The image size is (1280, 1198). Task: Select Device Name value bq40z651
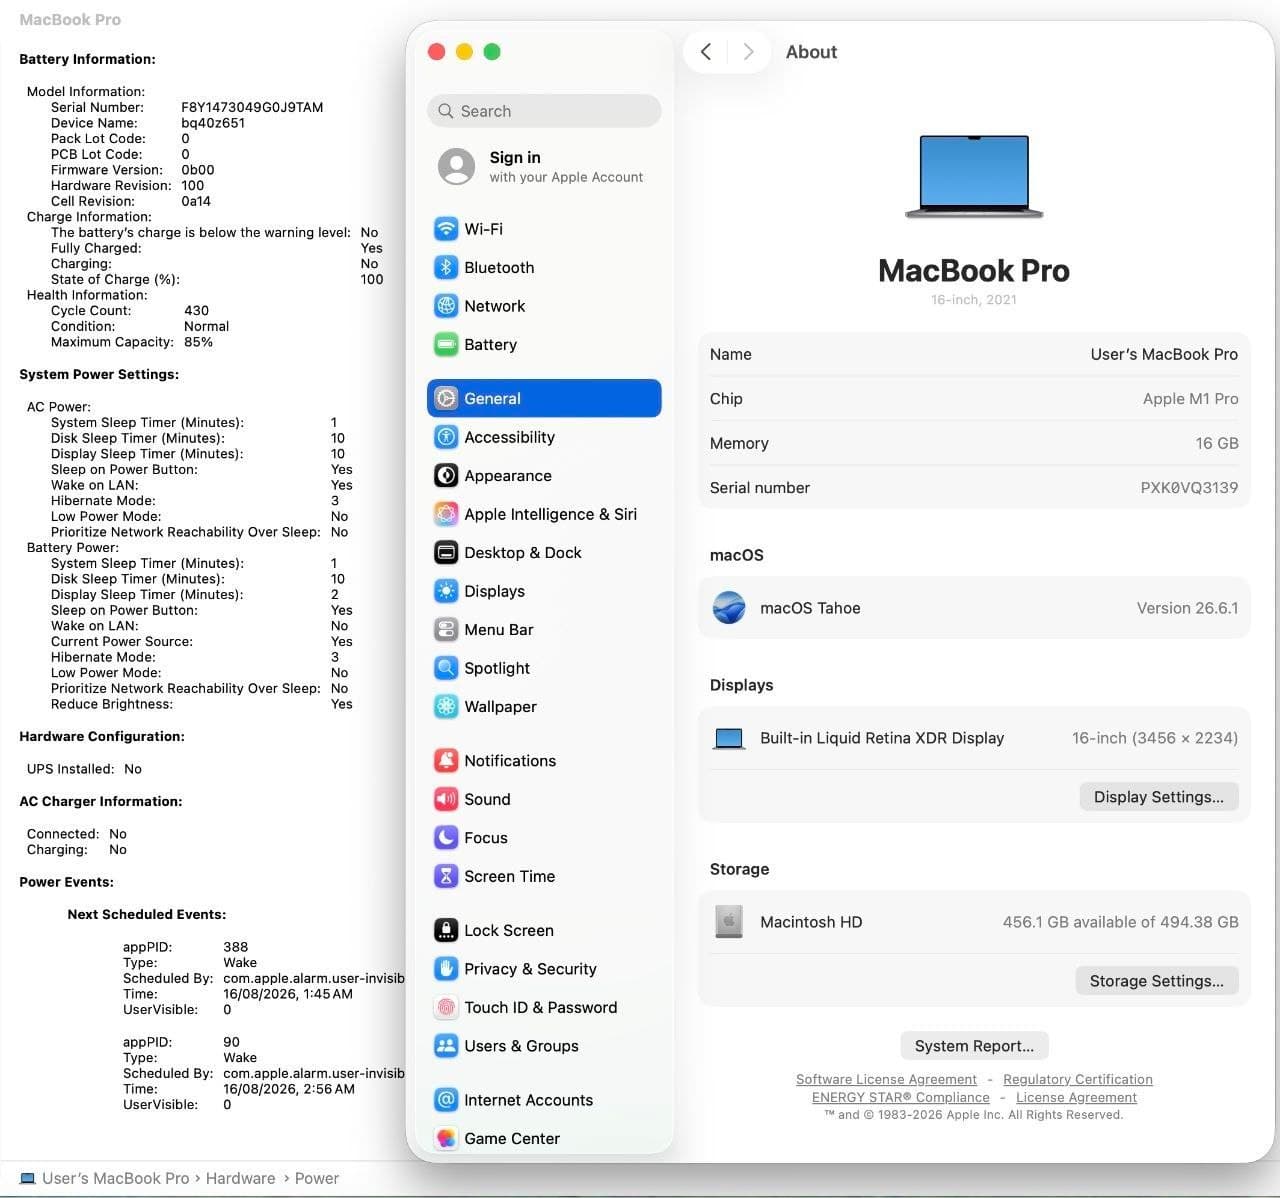click(213, 123)
